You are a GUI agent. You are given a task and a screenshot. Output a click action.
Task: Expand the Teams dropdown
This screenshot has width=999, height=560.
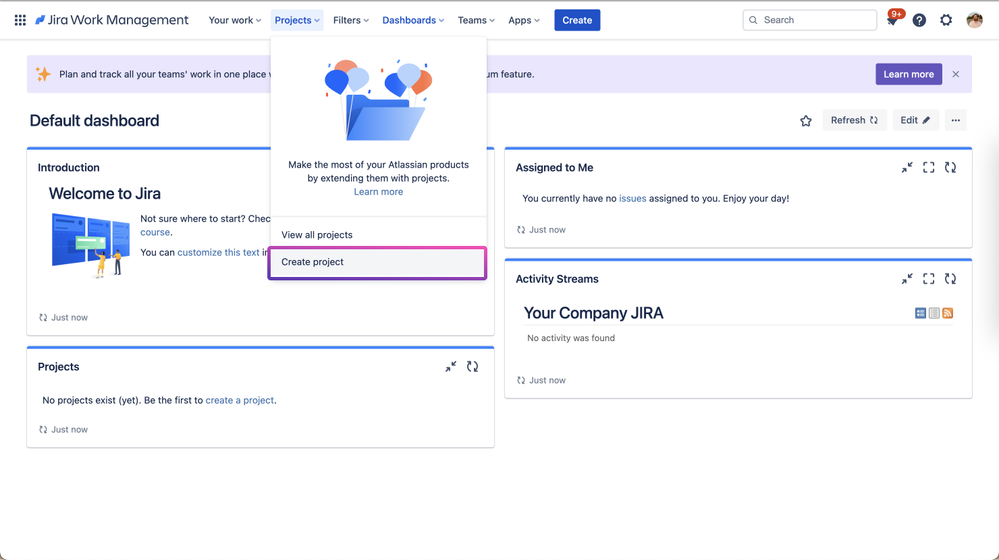pos(476,20)
